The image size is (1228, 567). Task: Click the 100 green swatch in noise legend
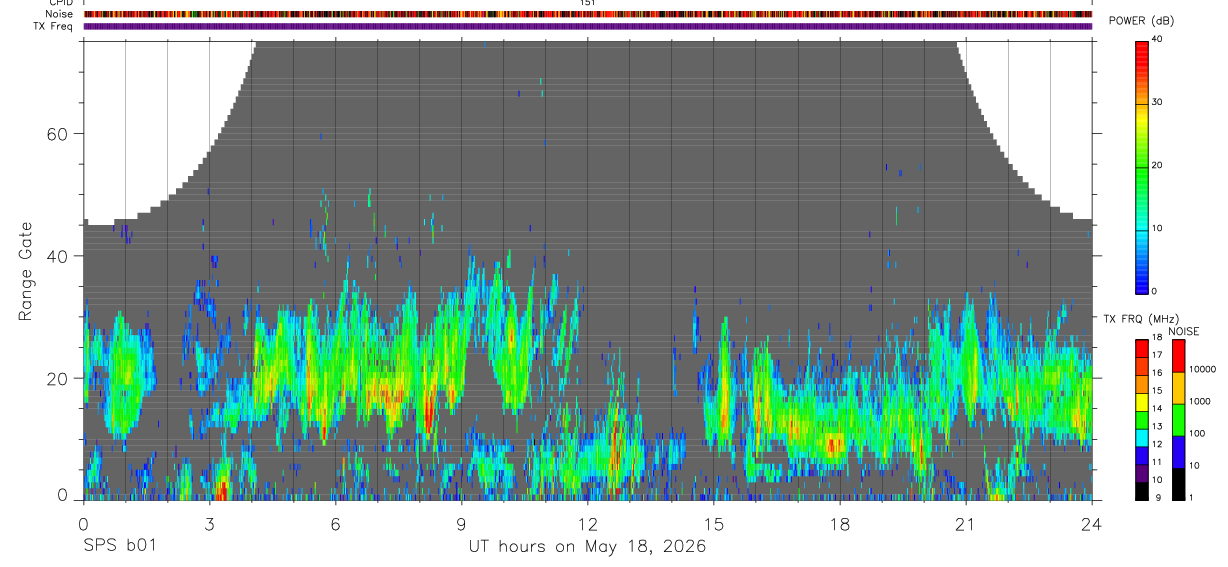pos(1176,420)
